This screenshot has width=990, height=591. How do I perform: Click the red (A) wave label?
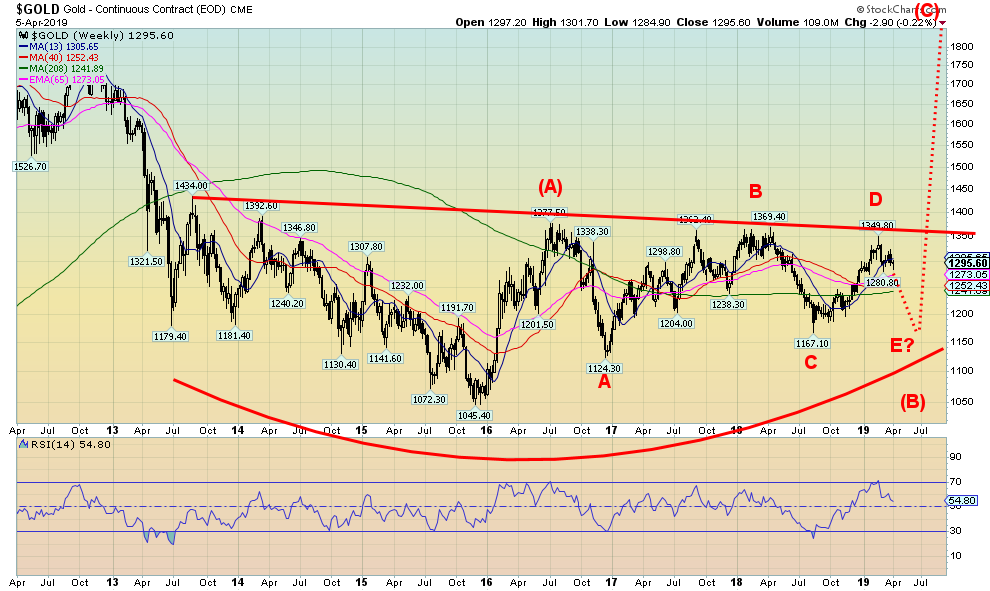click(x=550, y=186)
